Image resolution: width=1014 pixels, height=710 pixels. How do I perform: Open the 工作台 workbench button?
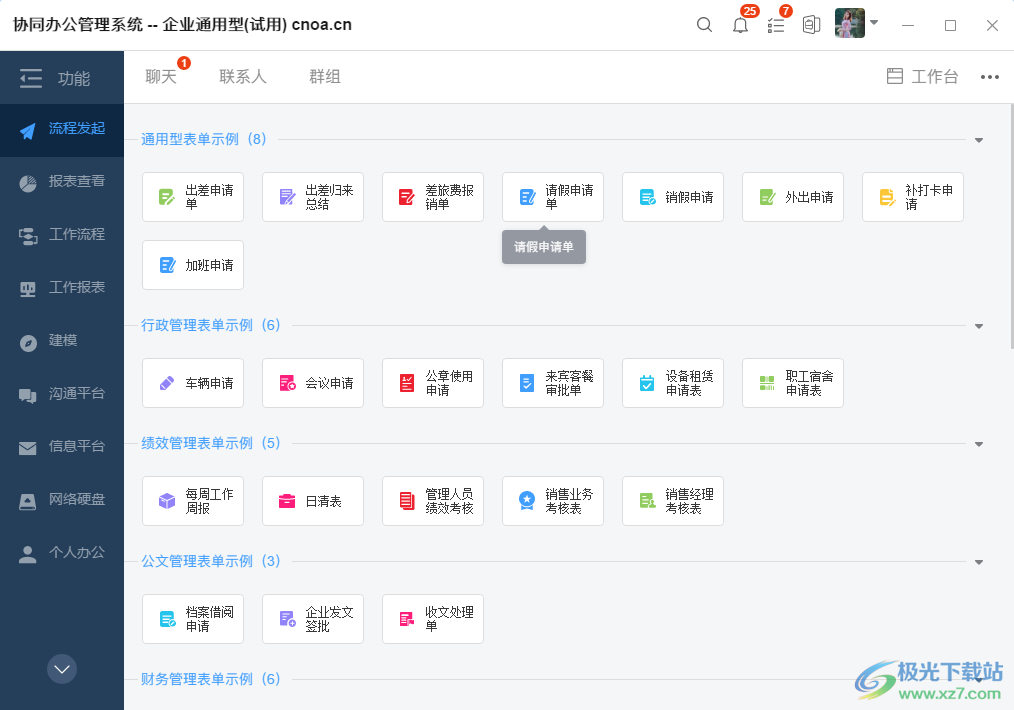(922, 76)
